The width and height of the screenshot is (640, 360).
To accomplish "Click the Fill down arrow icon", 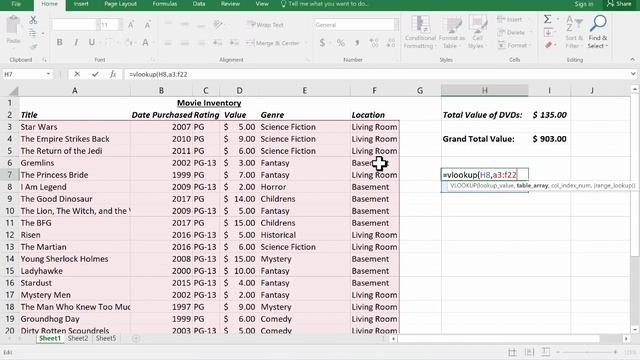I will point(548,32).
